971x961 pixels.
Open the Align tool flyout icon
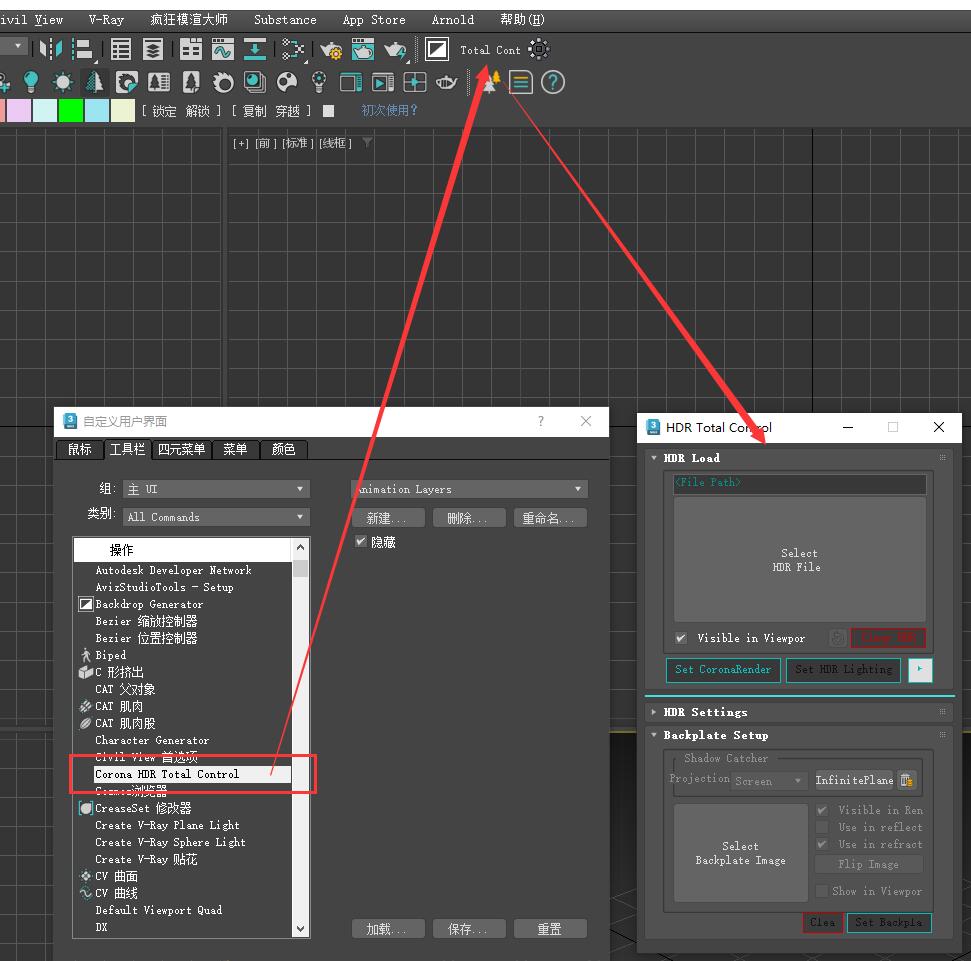click(82, 50)
